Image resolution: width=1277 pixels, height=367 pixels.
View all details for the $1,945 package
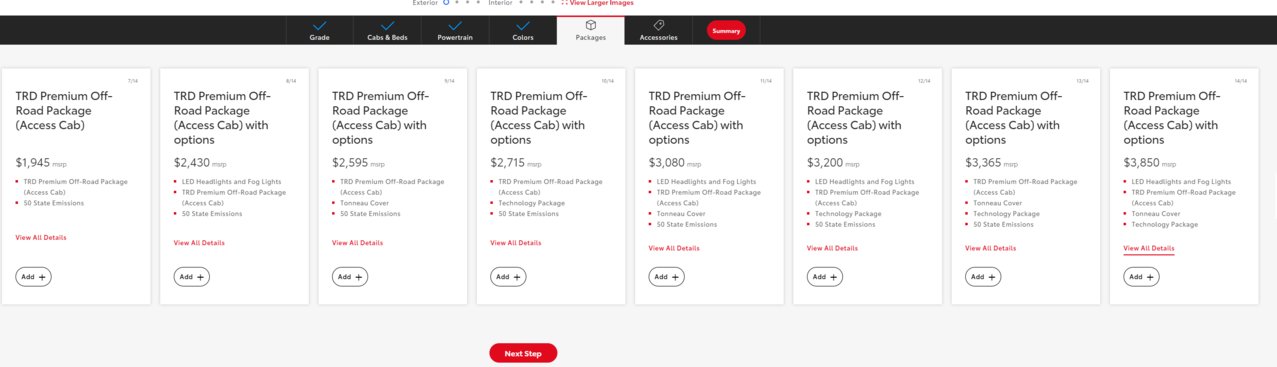[41, 238]
